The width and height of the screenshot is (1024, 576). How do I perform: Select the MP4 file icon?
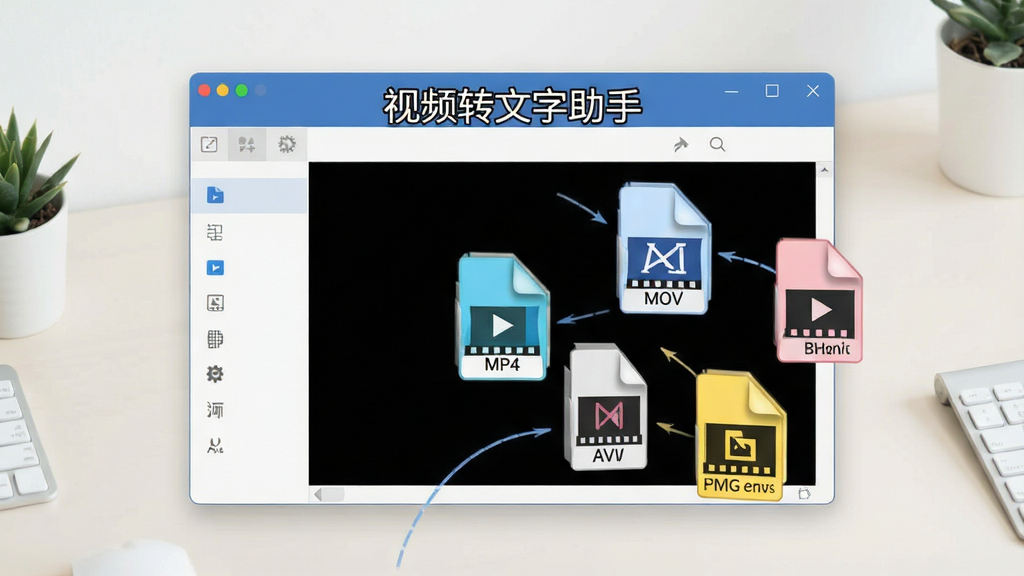tap(503, 317)
